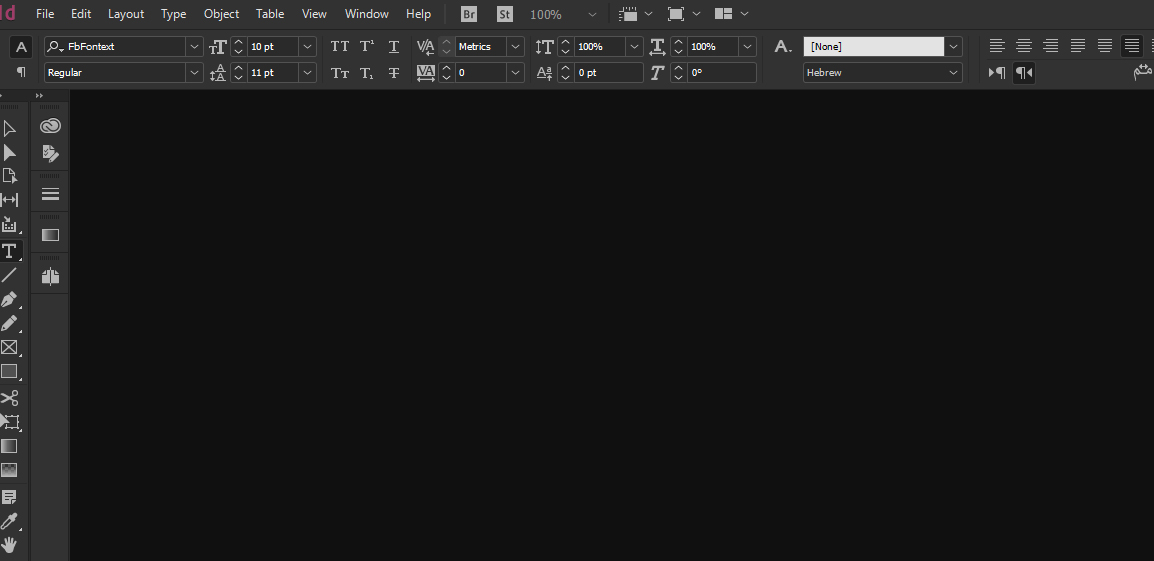Open the [None] character style dropdown
Viewport: 1154px width, 561px height.
(954, 46)
